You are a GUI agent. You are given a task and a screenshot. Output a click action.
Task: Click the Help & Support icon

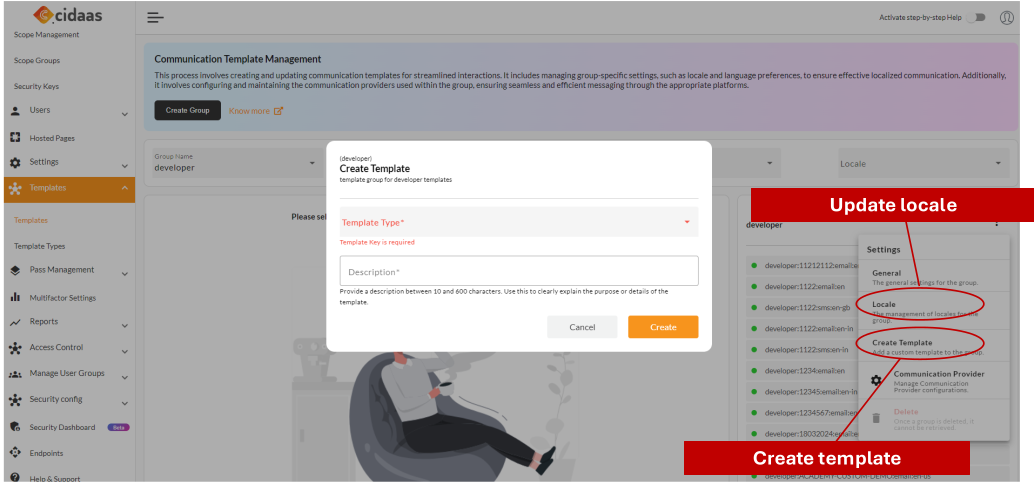[x=15, y=478]
